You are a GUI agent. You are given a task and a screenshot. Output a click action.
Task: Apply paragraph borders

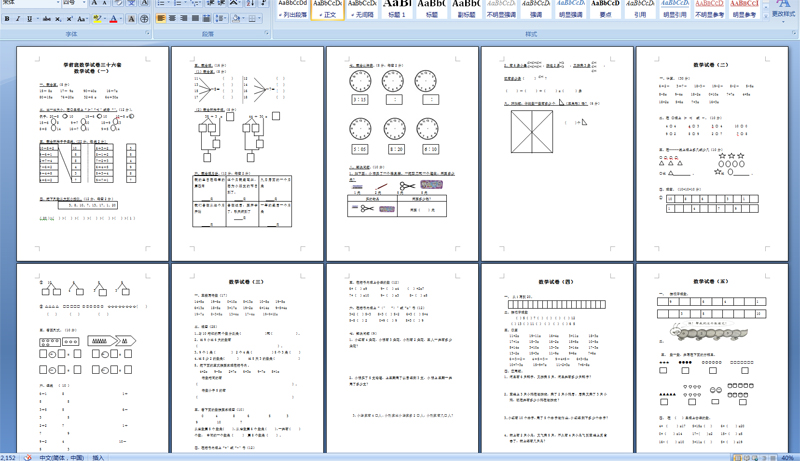click(252, 18)
